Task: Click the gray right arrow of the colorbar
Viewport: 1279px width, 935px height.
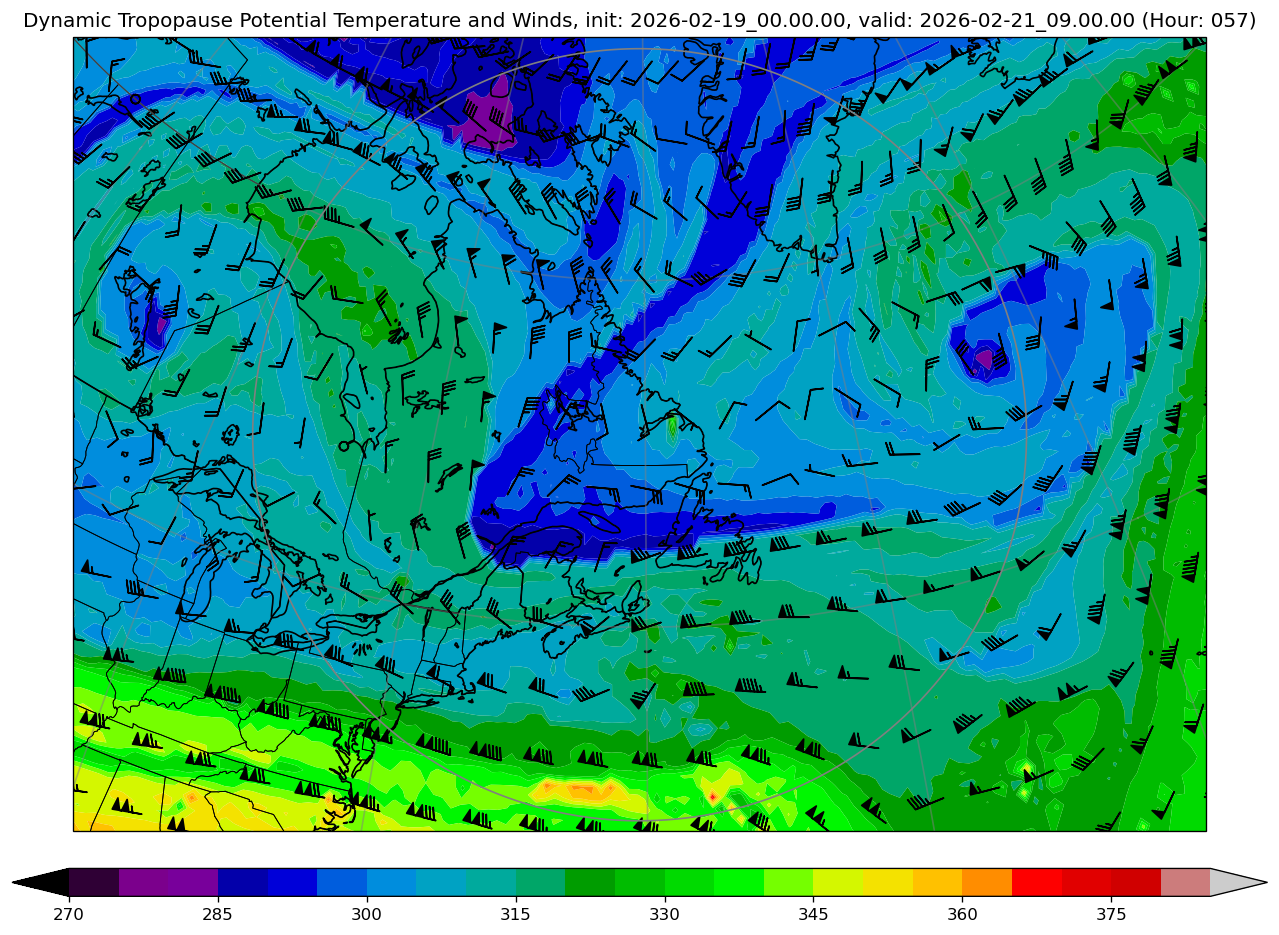Action: pos(1237,882)
